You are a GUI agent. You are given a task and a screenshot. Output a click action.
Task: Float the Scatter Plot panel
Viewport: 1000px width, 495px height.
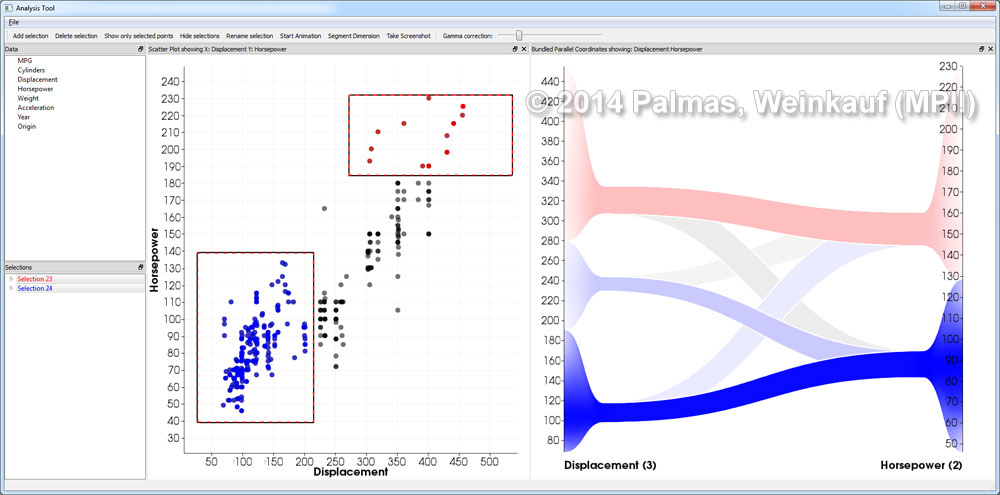[515, 49]
